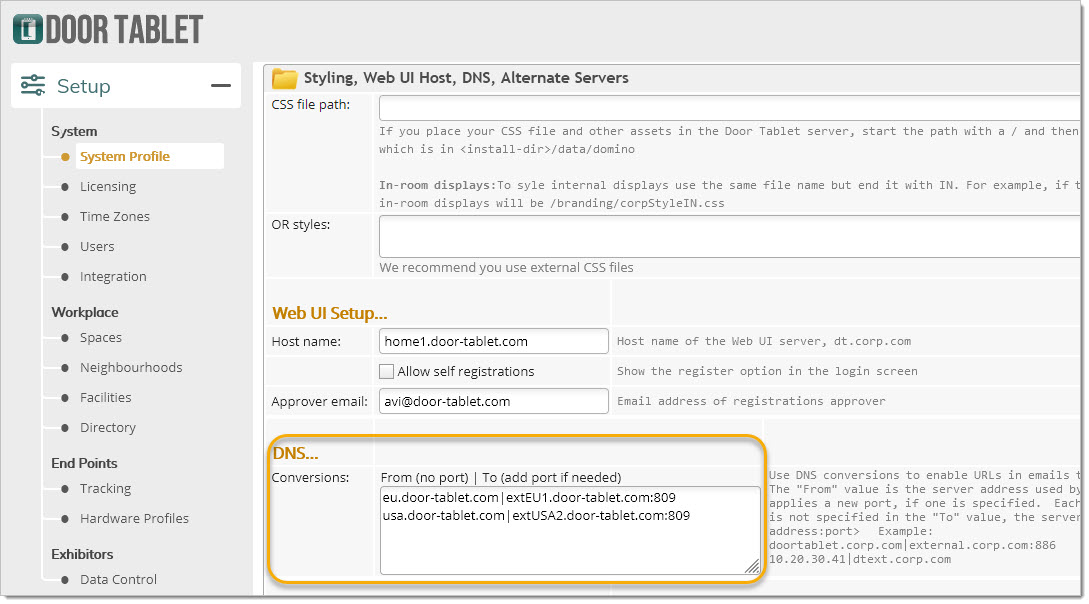Click usa.door-tablet.com conversion line

point(536,515)
